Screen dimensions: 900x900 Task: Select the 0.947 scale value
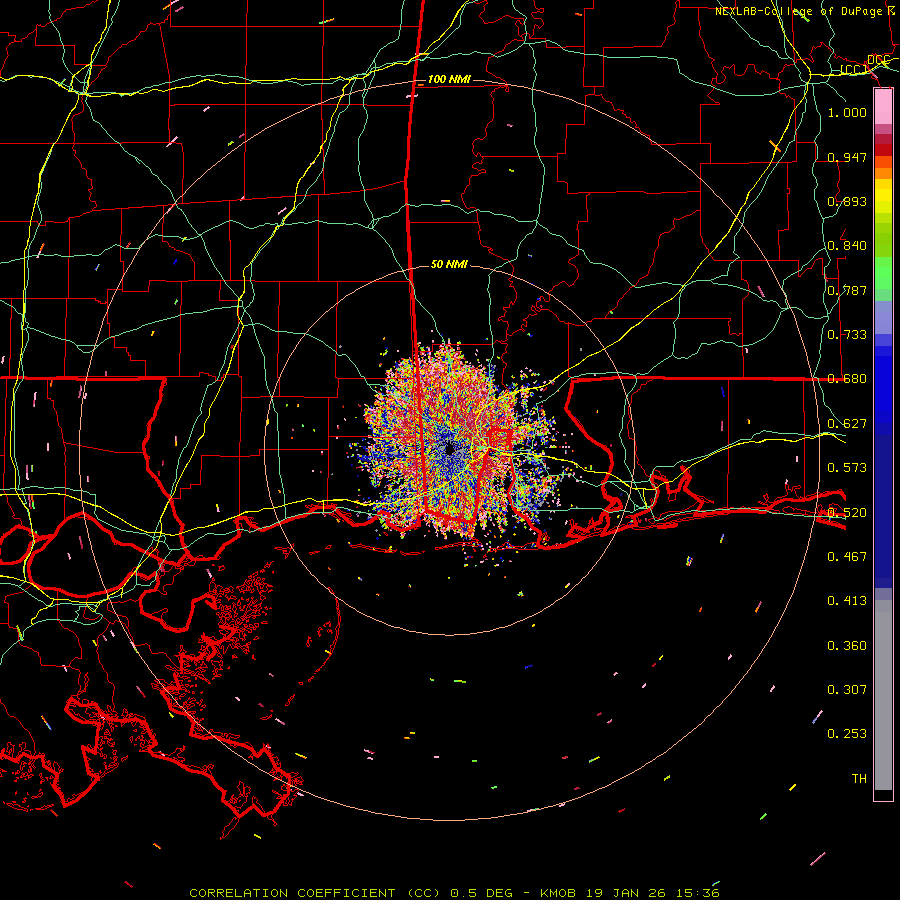[x=847, y=157]
